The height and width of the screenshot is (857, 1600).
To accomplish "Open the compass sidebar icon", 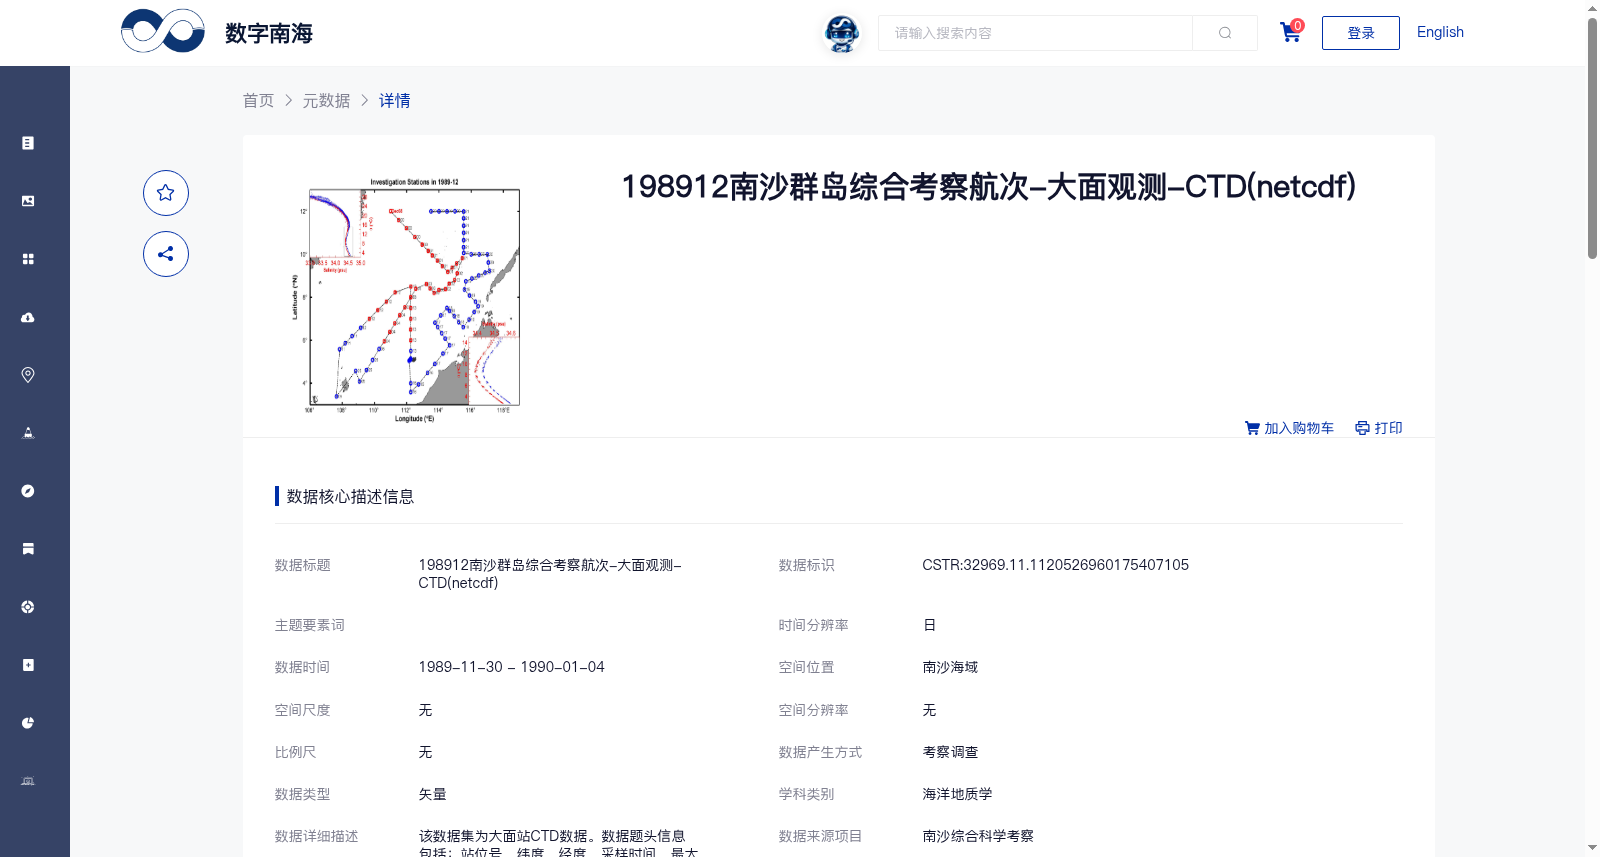I will (x=28, y=491).
